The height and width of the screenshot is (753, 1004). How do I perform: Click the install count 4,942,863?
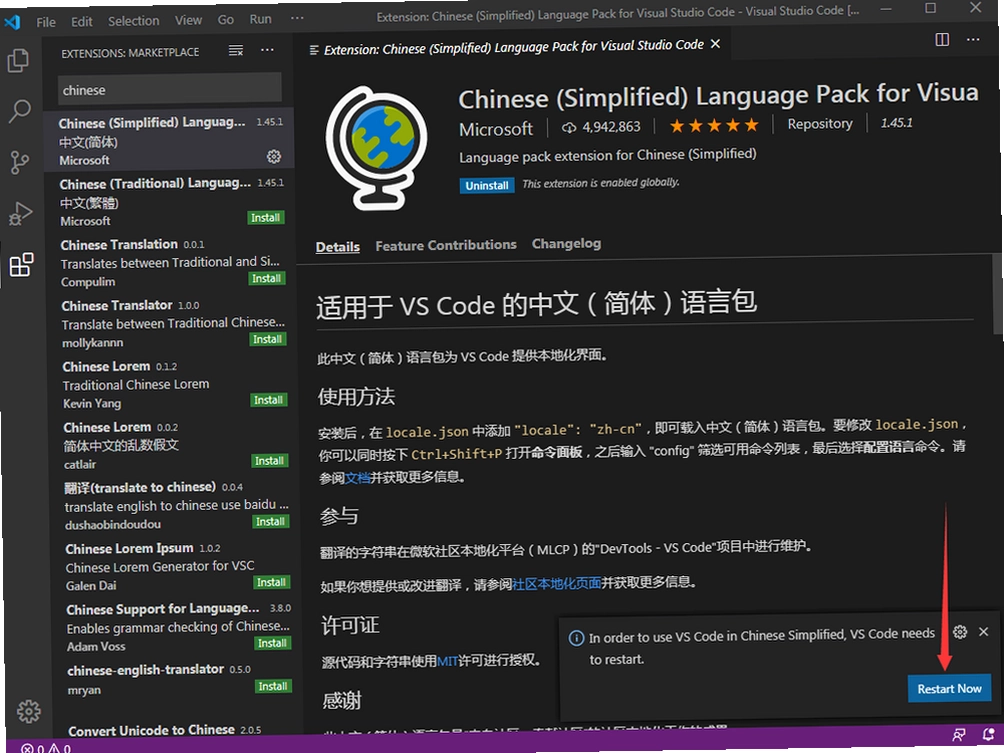601,127
